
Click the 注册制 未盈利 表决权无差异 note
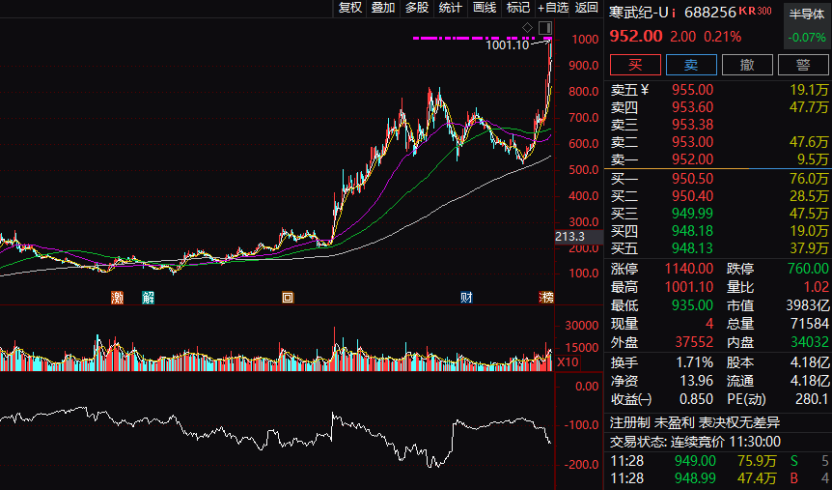tap(695, 423)
